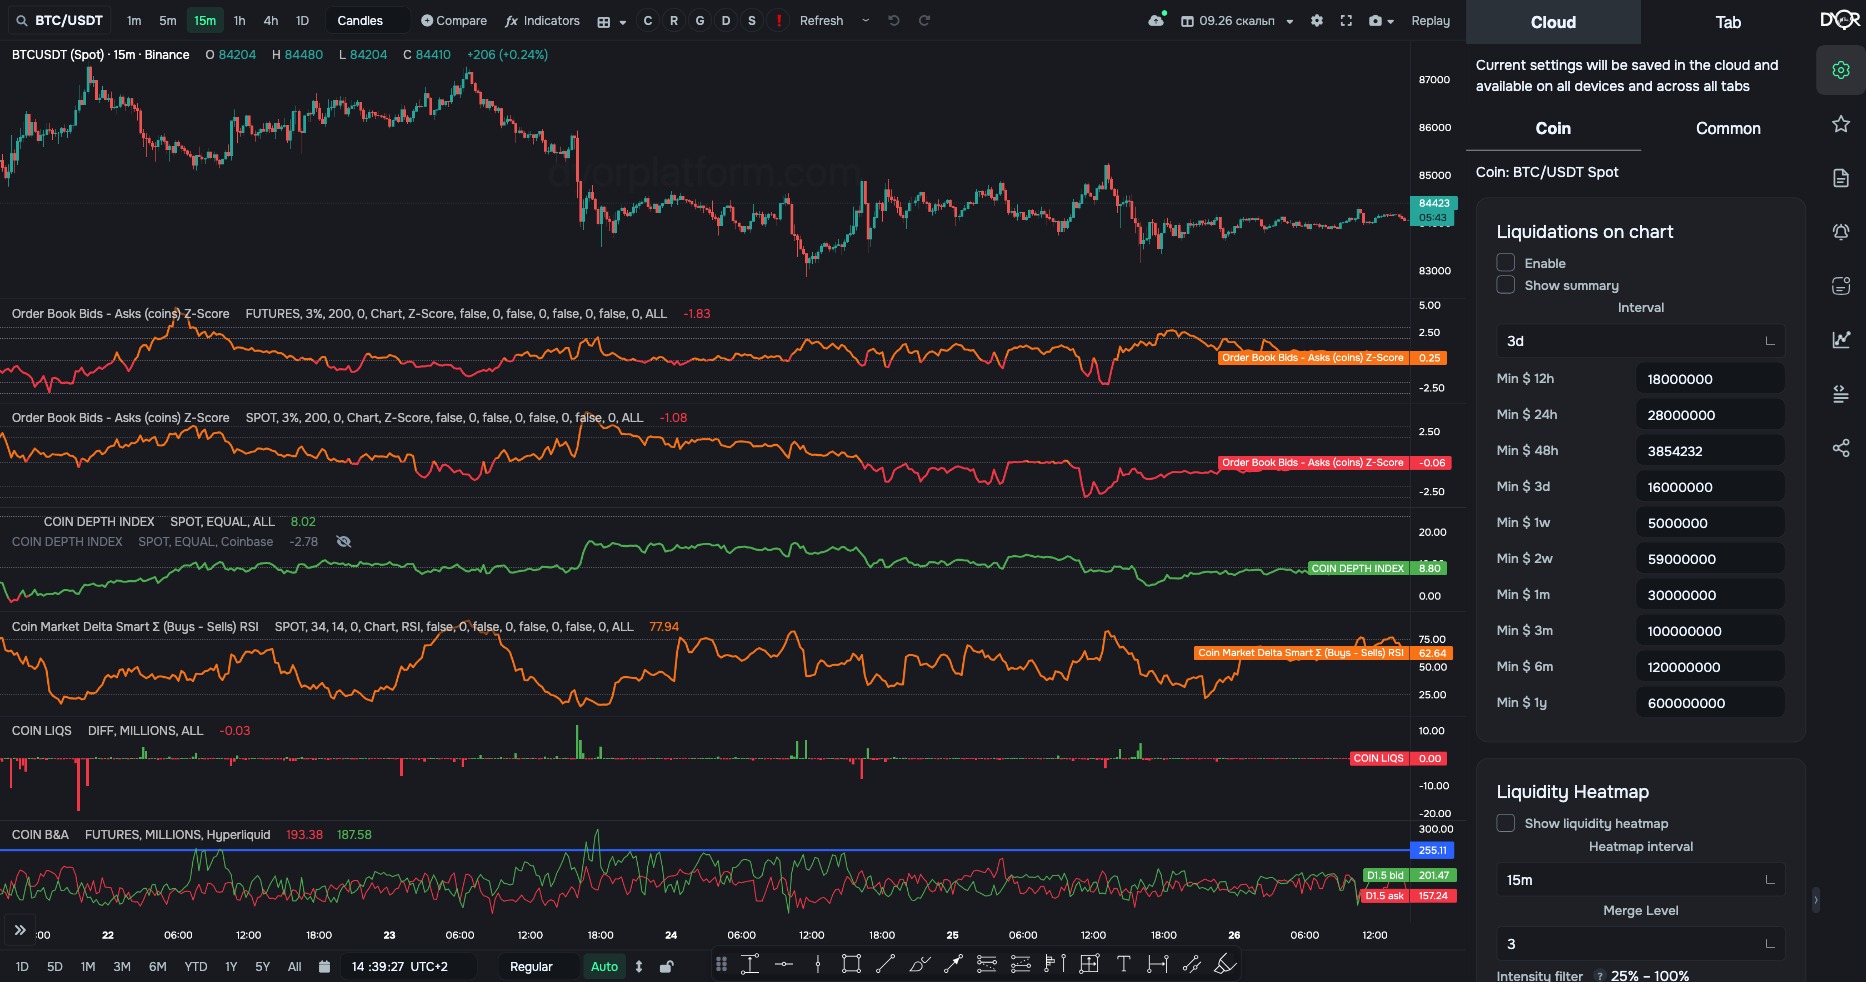Click the Replay button
Viewport: 1866px width, 982px height.
[1430, 20]
